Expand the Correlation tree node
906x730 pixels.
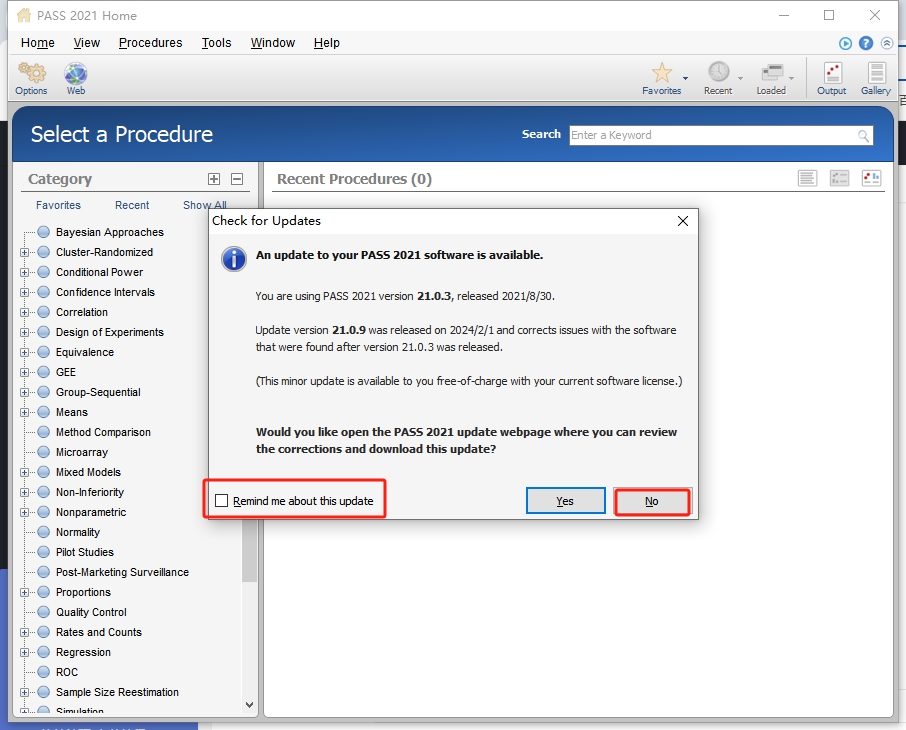(24, 313)
